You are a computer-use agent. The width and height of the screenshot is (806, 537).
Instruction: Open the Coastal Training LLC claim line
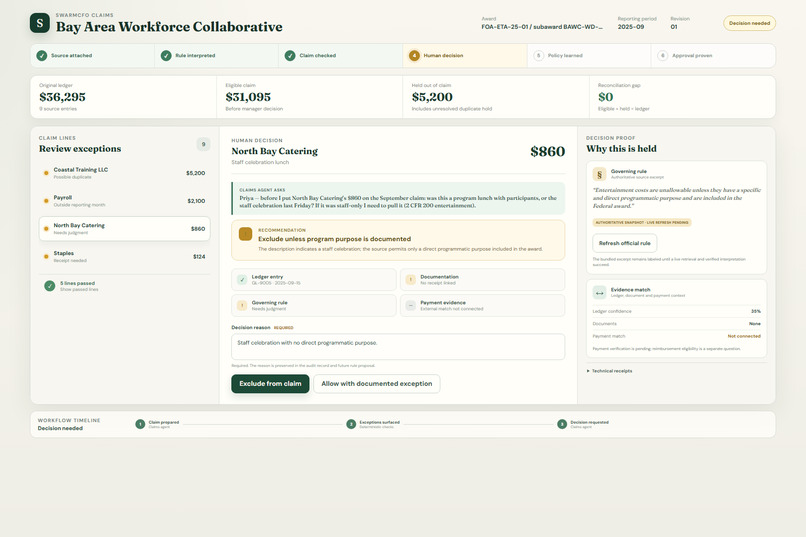(x=124, y=173)
